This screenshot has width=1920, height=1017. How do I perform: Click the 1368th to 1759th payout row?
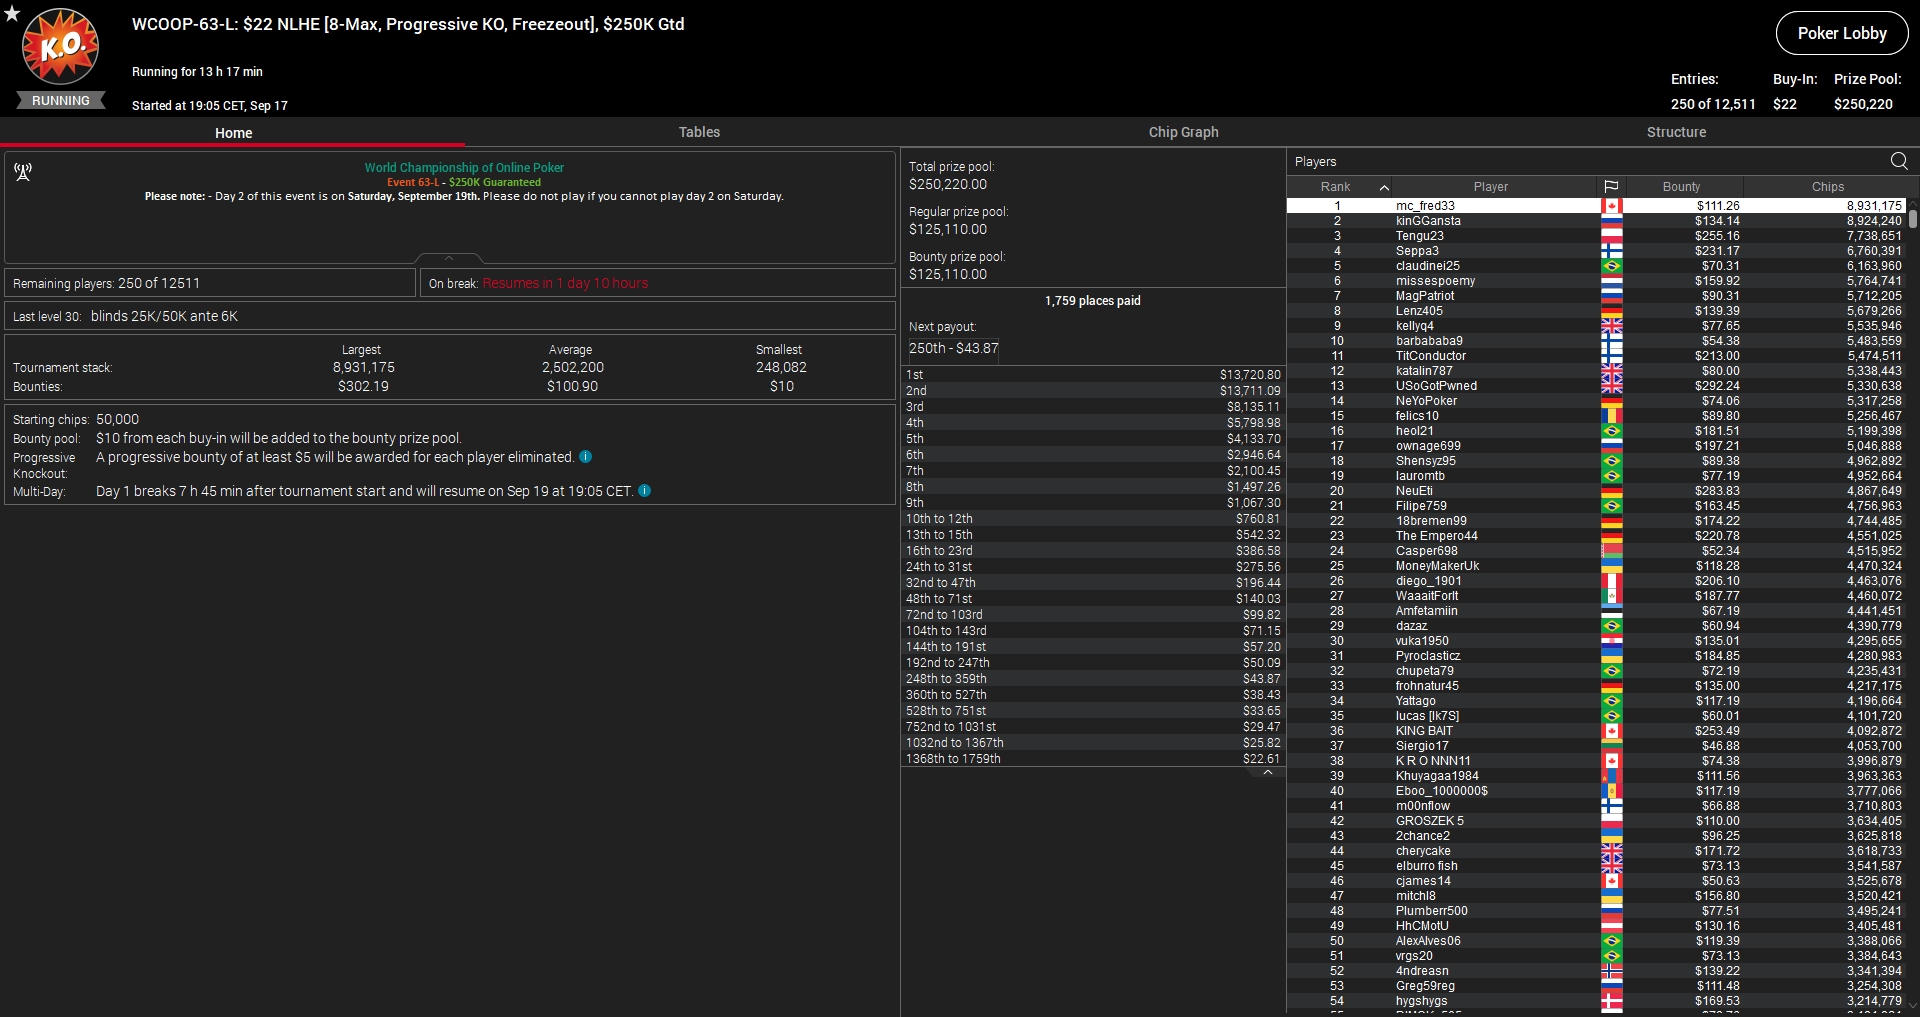pos(1093,759)
